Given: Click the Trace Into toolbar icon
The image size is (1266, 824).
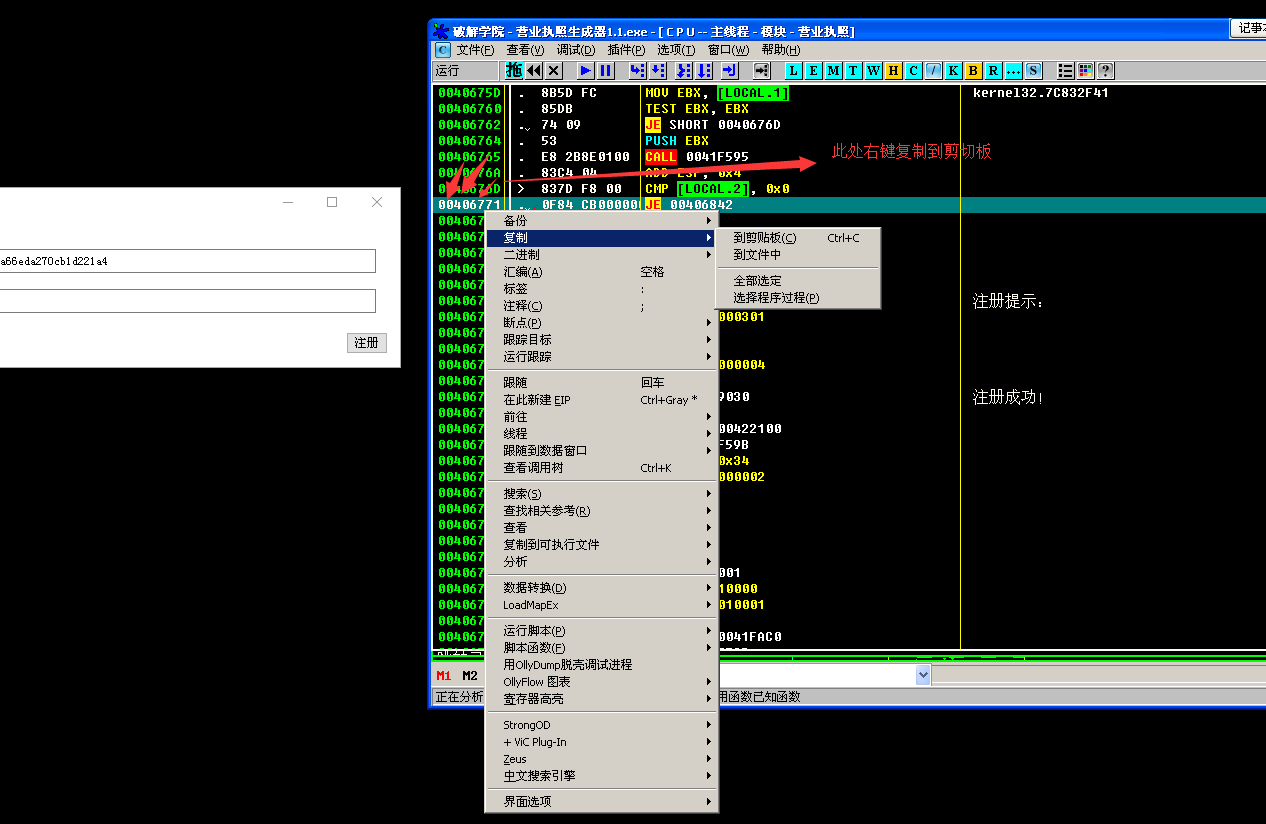Looking at the screenshot, I should [684, 71].
